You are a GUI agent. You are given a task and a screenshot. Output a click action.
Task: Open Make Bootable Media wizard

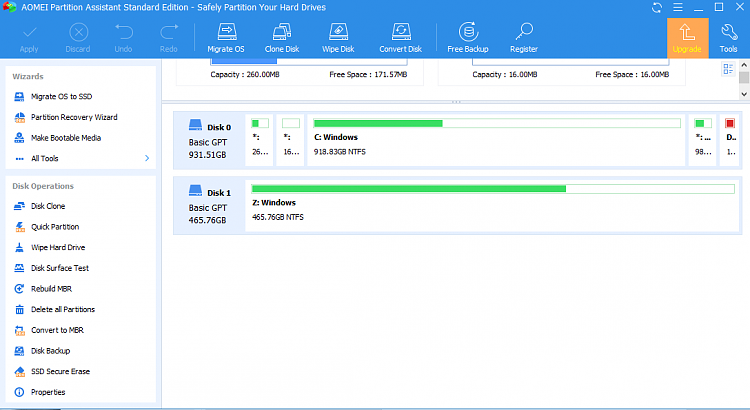click(x=58, y=138)
